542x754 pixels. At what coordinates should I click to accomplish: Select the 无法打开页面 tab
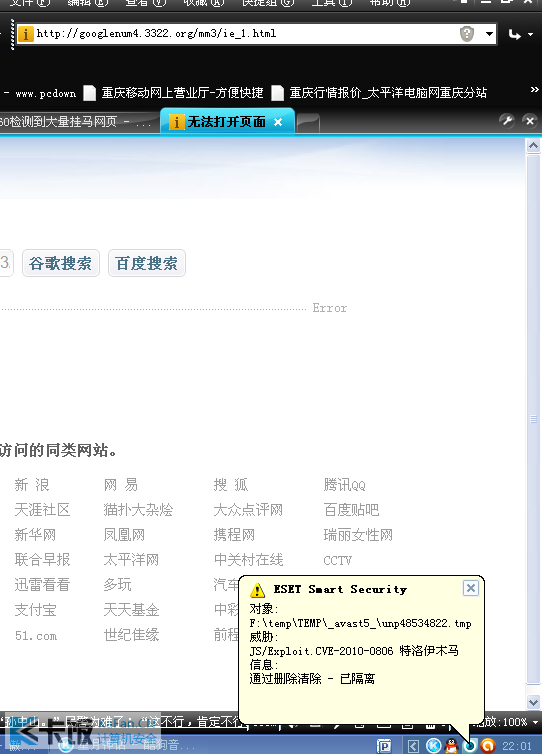click(226, 122)
